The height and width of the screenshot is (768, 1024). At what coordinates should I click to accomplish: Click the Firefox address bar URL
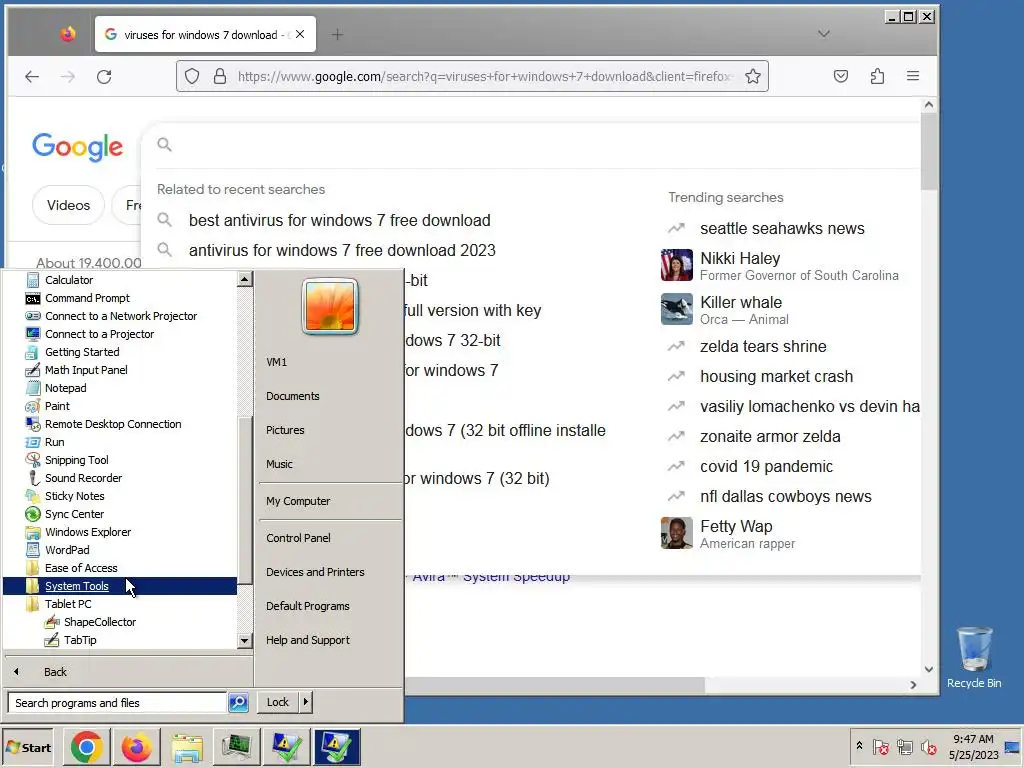(483, 76)
